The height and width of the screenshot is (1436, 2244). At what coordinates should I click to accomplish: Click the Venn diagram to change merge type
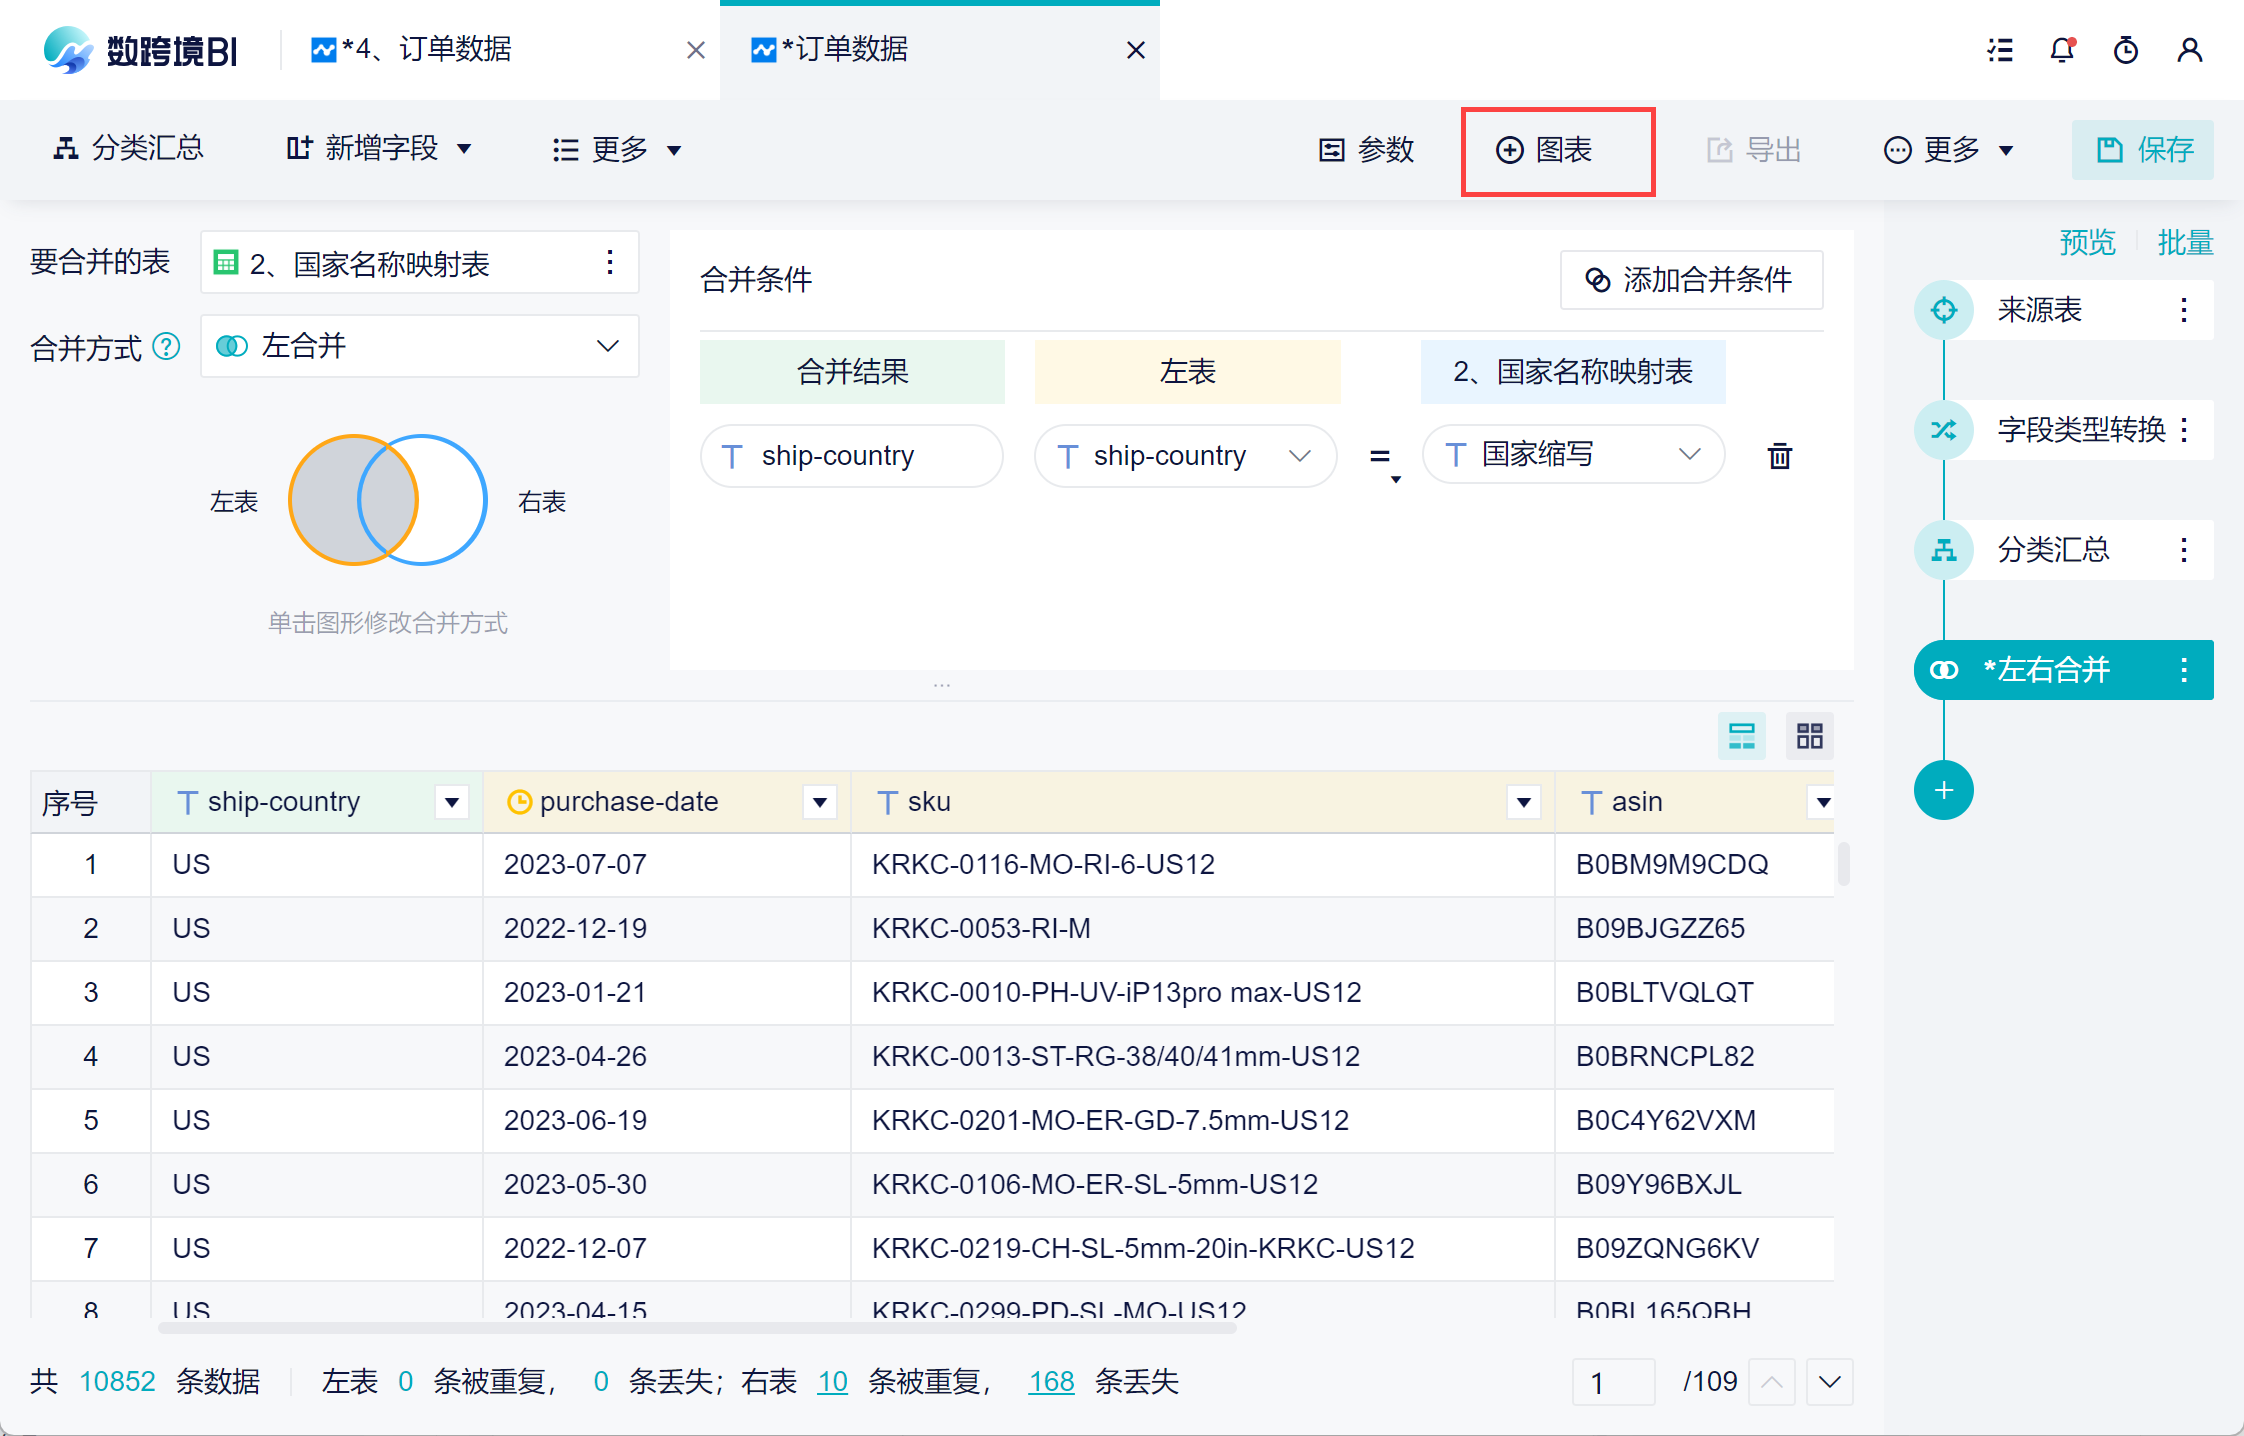click(388, 500)
